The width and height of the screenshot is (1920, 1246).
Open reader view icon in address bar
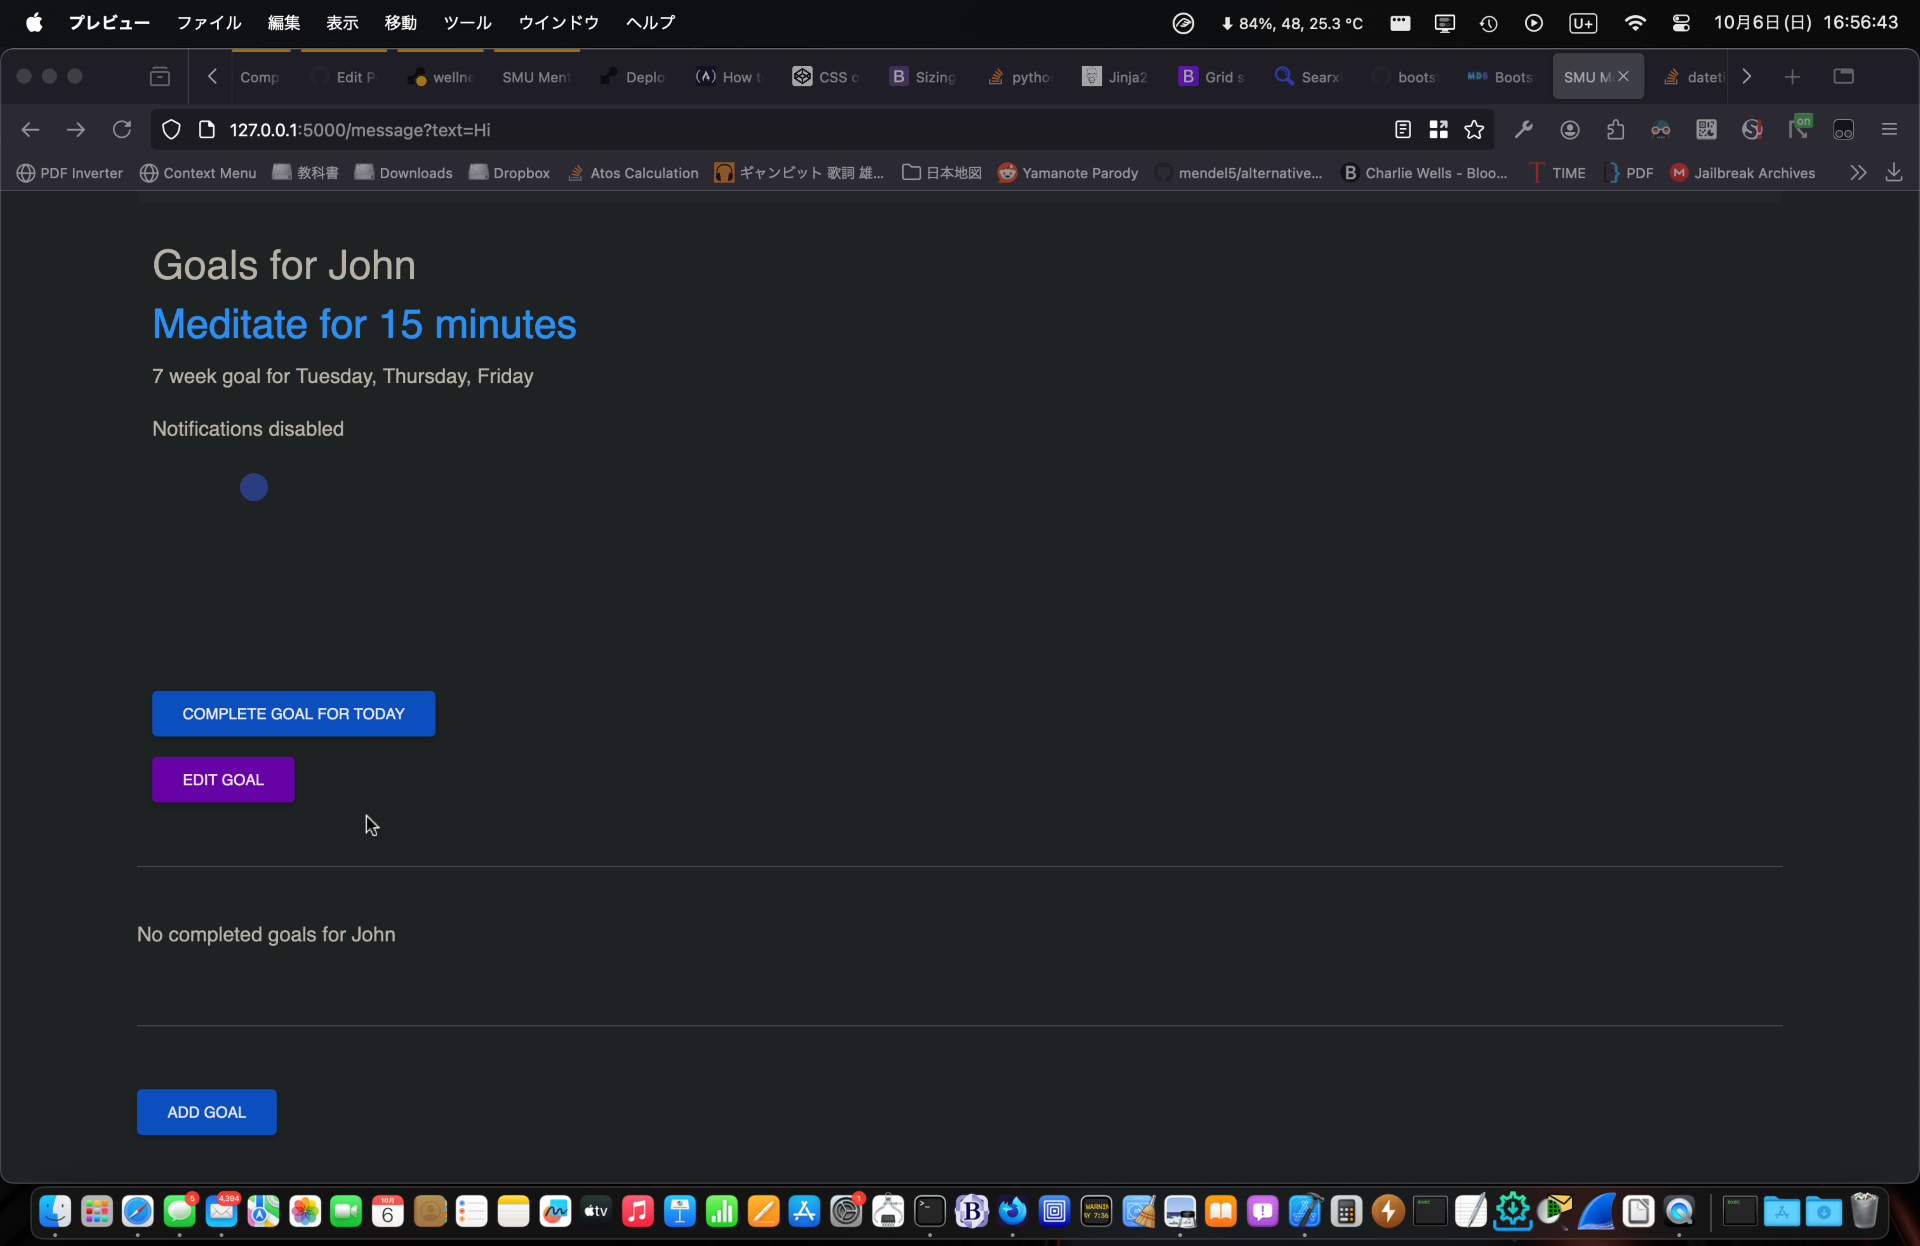(x=1403, y=130)
